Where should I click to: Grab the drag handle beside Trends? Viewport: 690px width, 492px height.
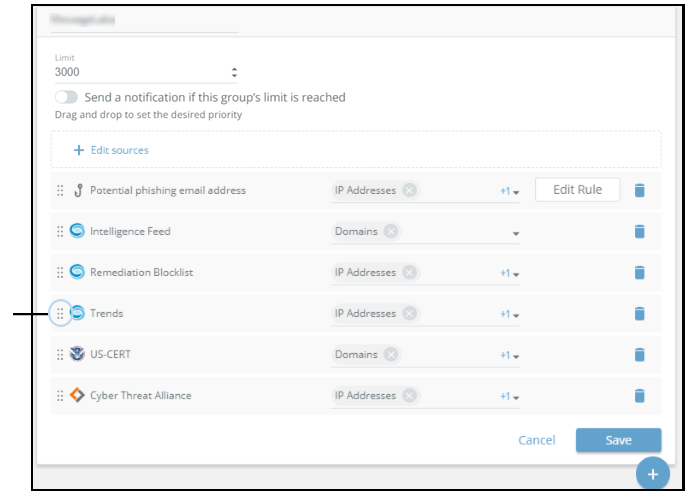pyautogui.click(x=60, y=313)
